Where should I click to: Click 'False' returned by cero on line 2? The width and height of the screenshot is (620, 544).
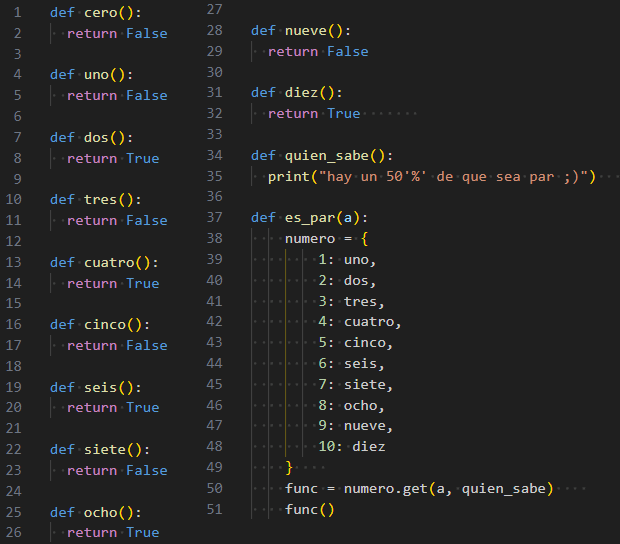147,34
